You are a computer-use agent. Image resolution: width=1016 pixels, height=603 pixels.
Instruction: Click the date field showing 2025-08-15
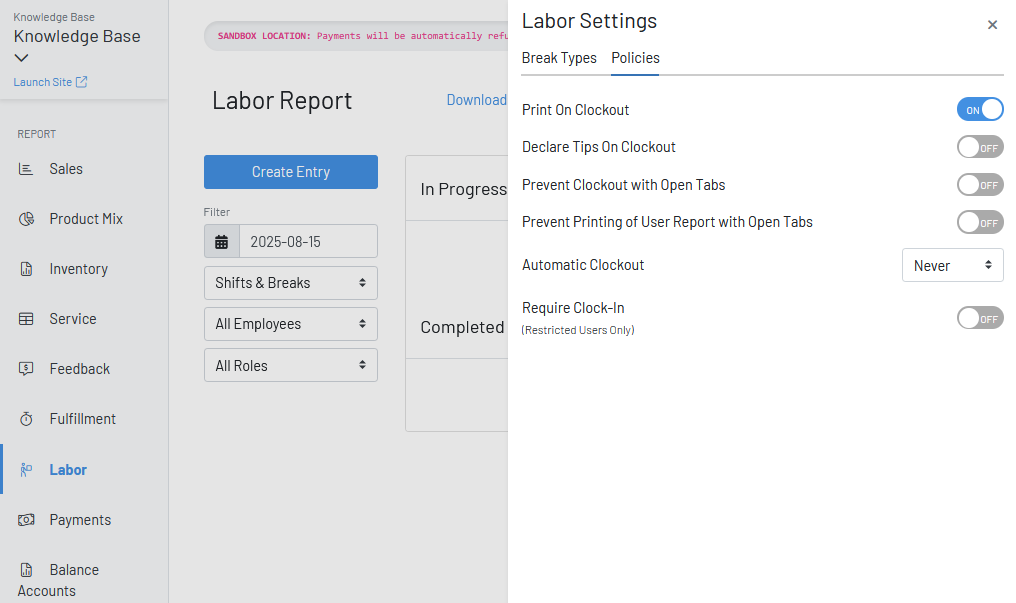(x=307, y=242)
